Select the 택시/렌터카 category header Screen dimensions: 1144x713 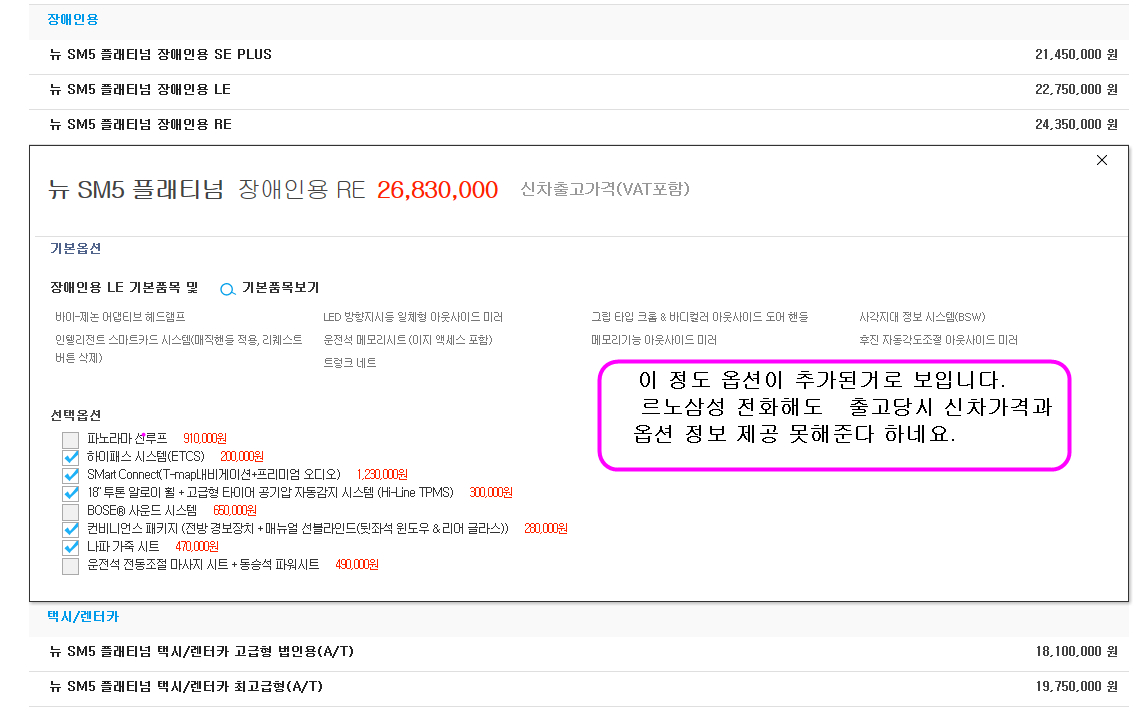pyautogui.click(x=83, y=617)
